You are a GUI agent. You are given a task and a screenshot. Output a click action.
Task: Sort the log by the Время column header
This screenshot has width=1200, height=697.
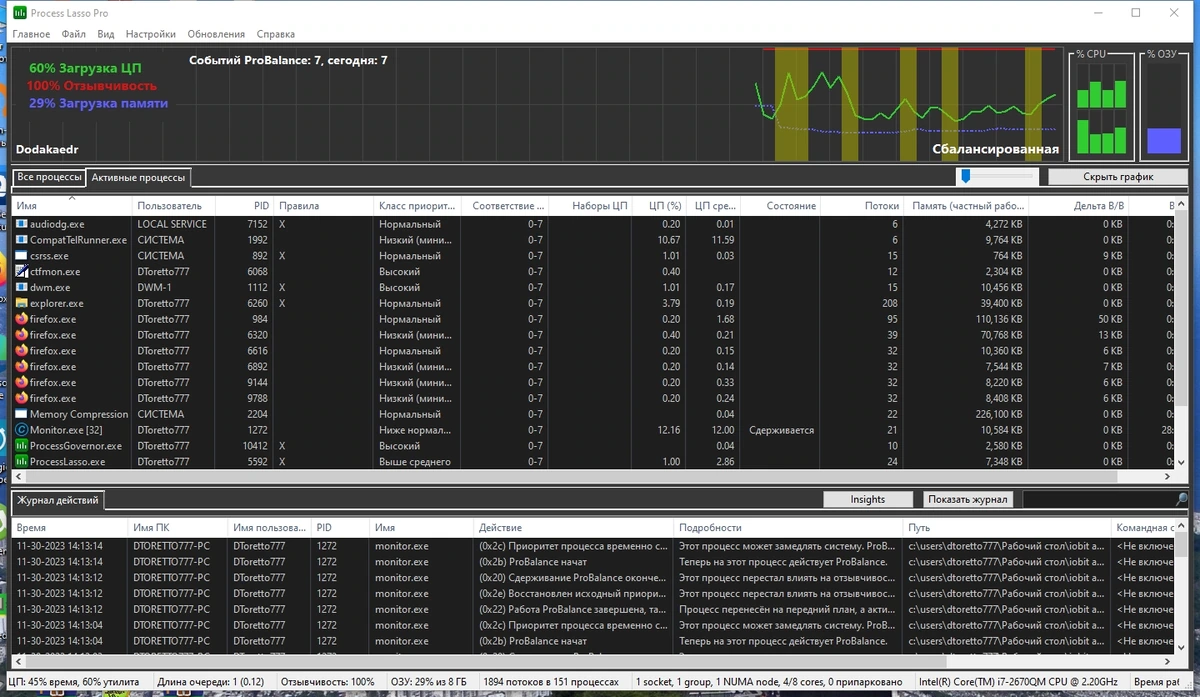click(70, 527)
